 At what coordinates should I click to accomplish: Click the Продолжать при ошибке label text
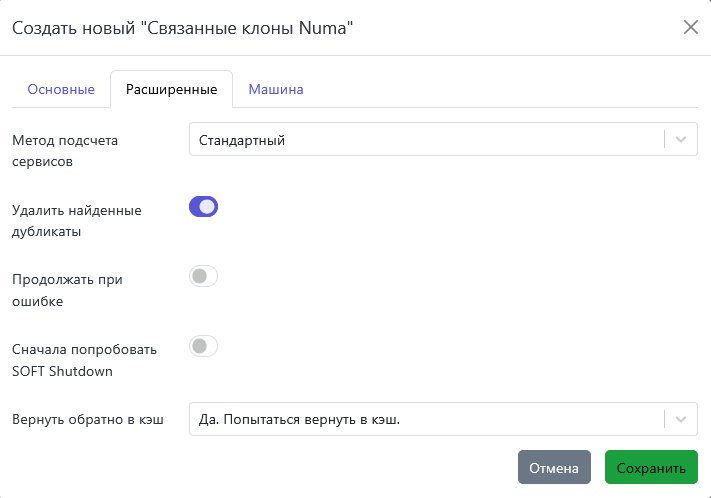point(67,290)
